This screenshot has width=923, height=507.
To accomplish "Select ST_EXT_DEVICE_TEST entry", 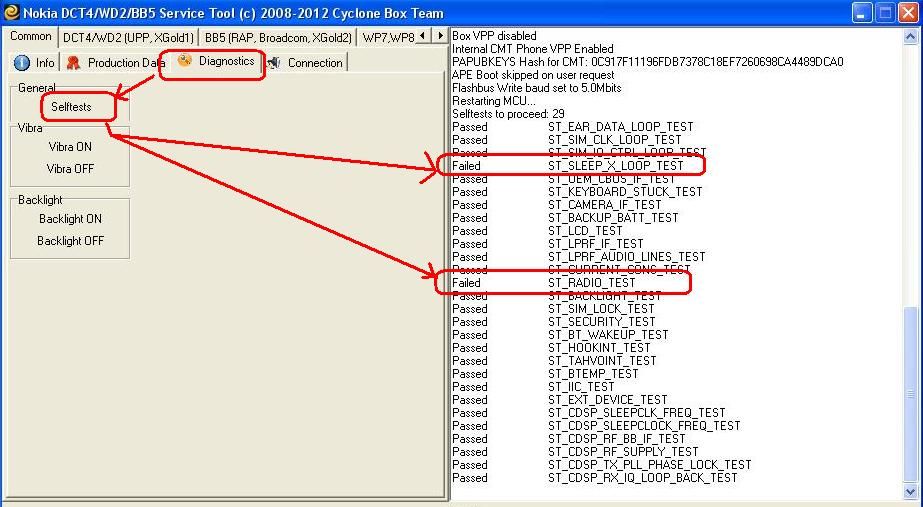I will pos(560,399).
